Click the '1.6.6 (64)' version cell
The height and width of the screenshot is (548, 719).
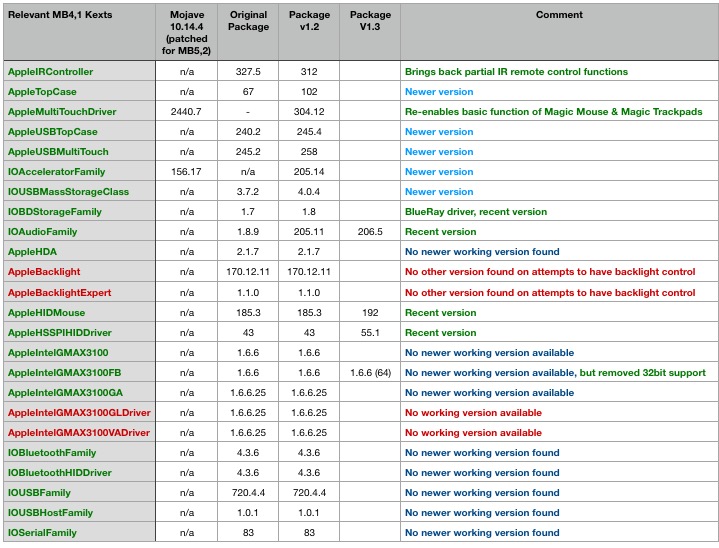point(371,373)
